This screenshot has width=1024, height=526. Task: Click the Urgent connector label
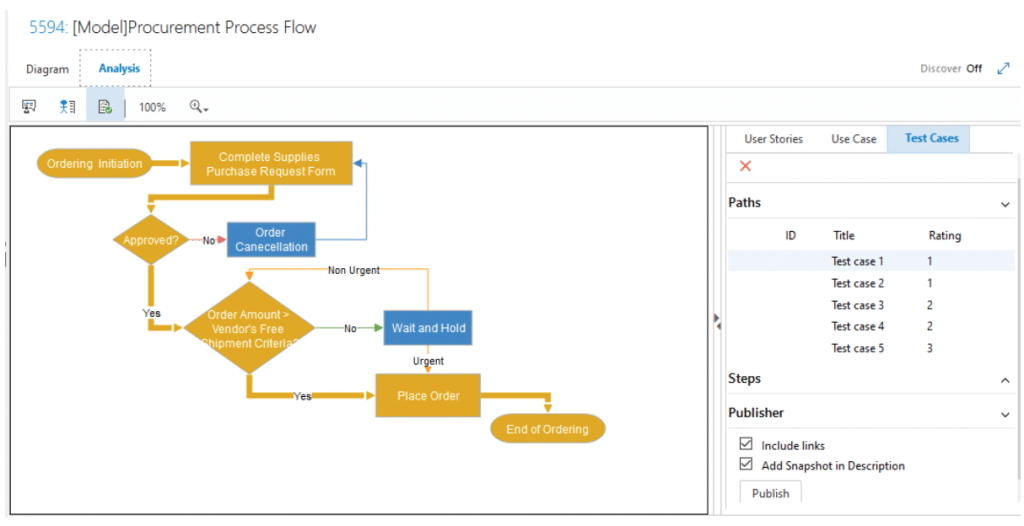tap(428, 361)
